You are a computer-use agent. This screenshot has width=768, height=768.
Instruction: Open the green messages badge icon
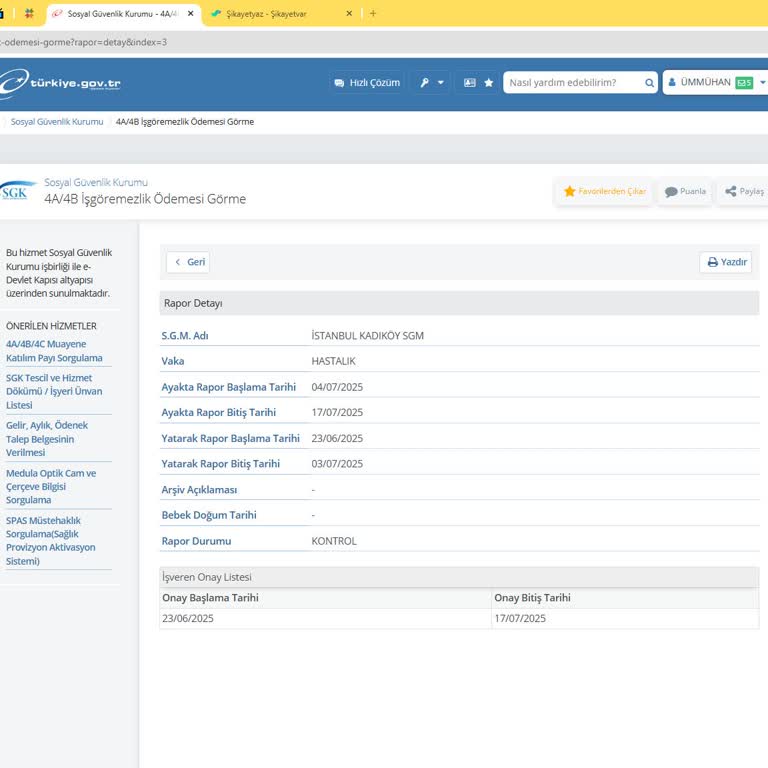coord(744,83)
